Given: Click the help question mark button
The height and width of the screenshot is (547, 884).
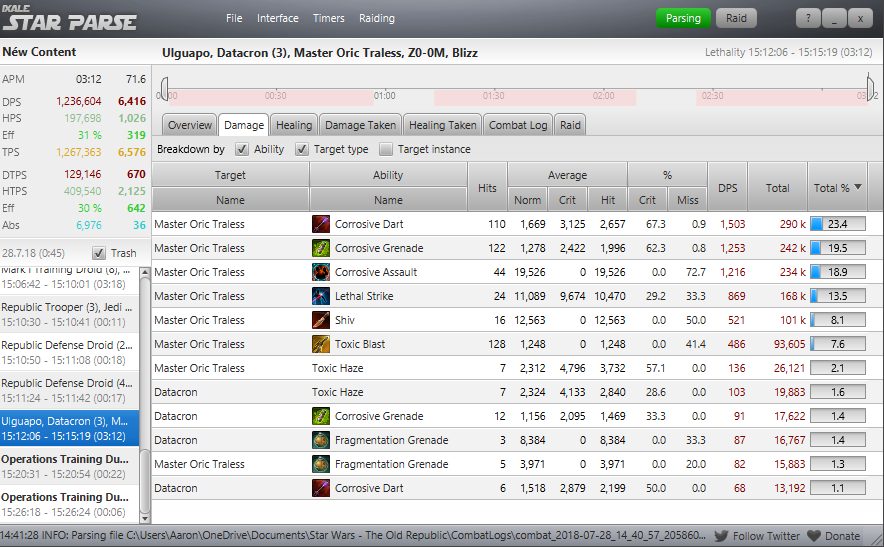Looking at the screenshot, I should (x=808, y=18).
